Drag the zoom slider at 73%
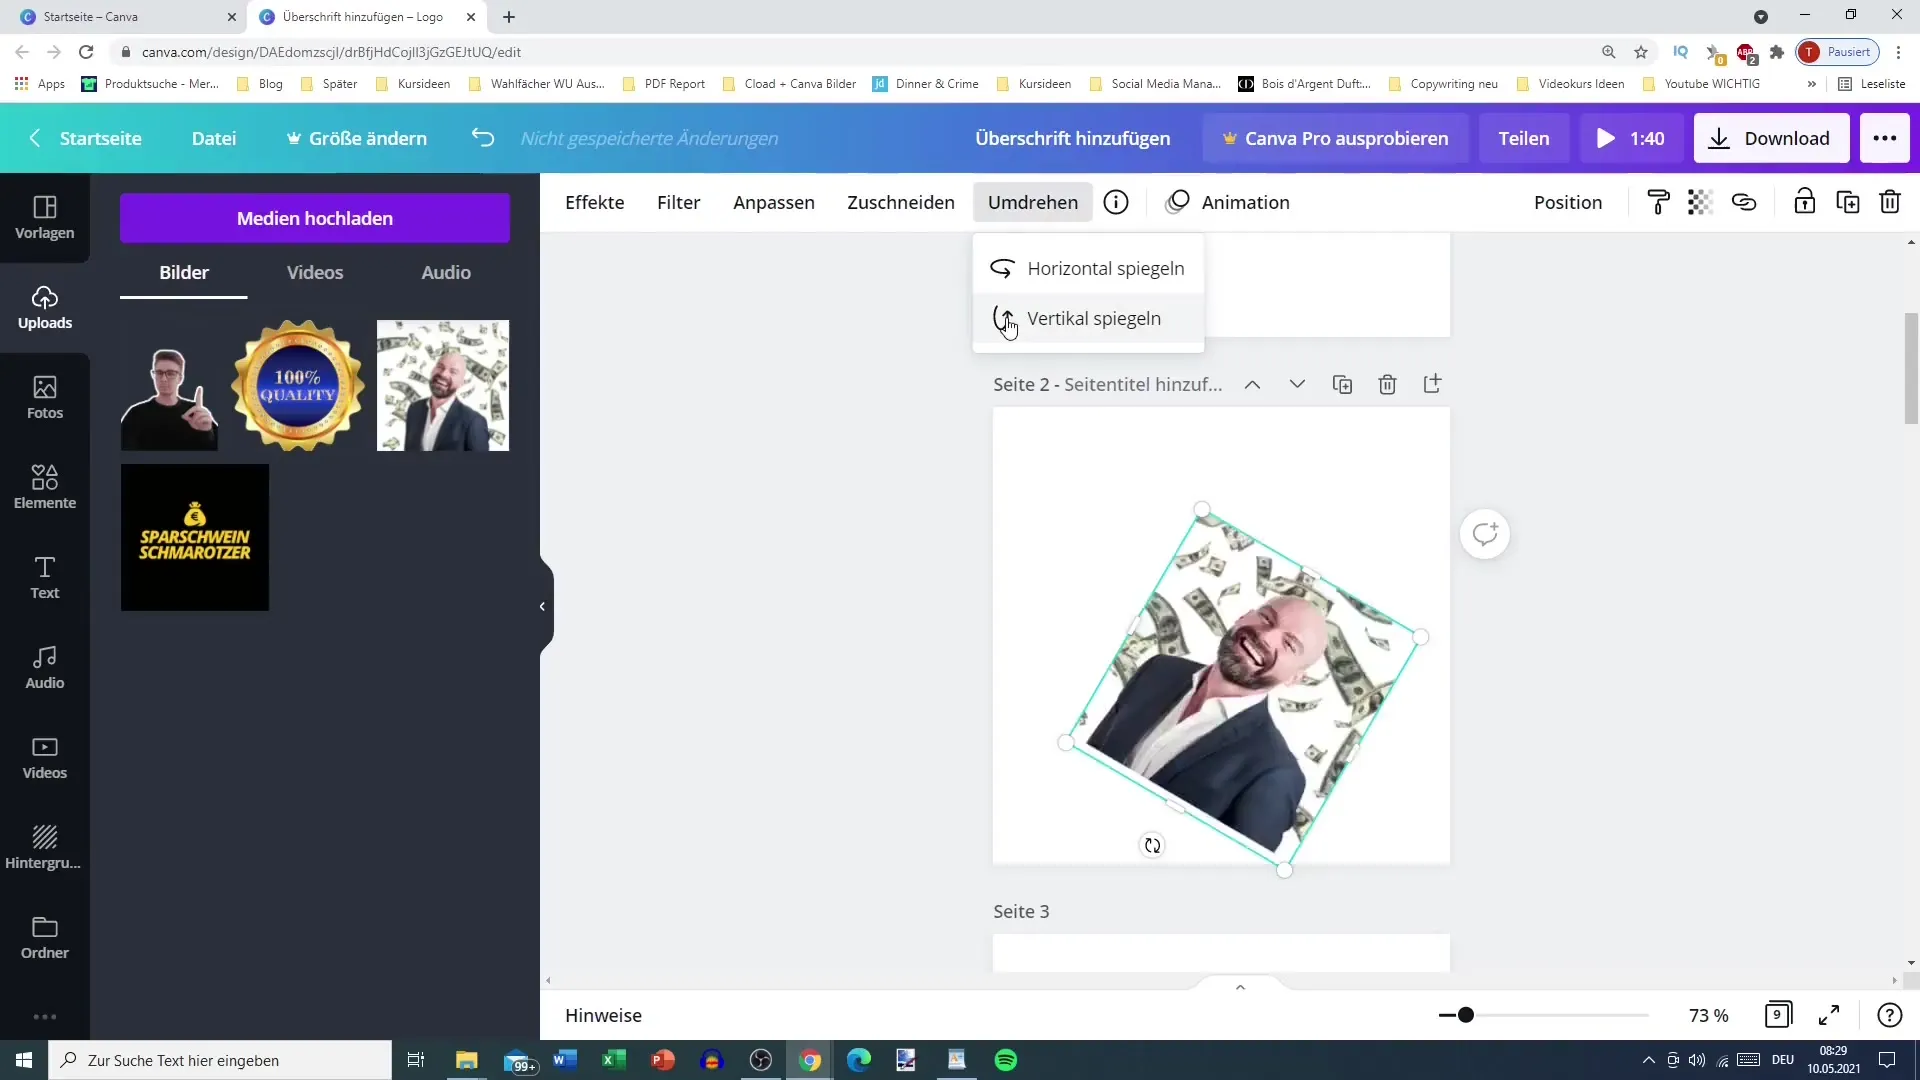This screenshot has height=1080, width=1920. (1465, 1014)
